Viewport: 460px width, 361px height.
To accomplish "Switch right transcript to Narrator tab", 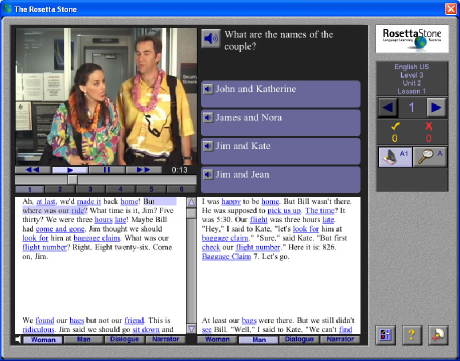I will coord(340,340).
